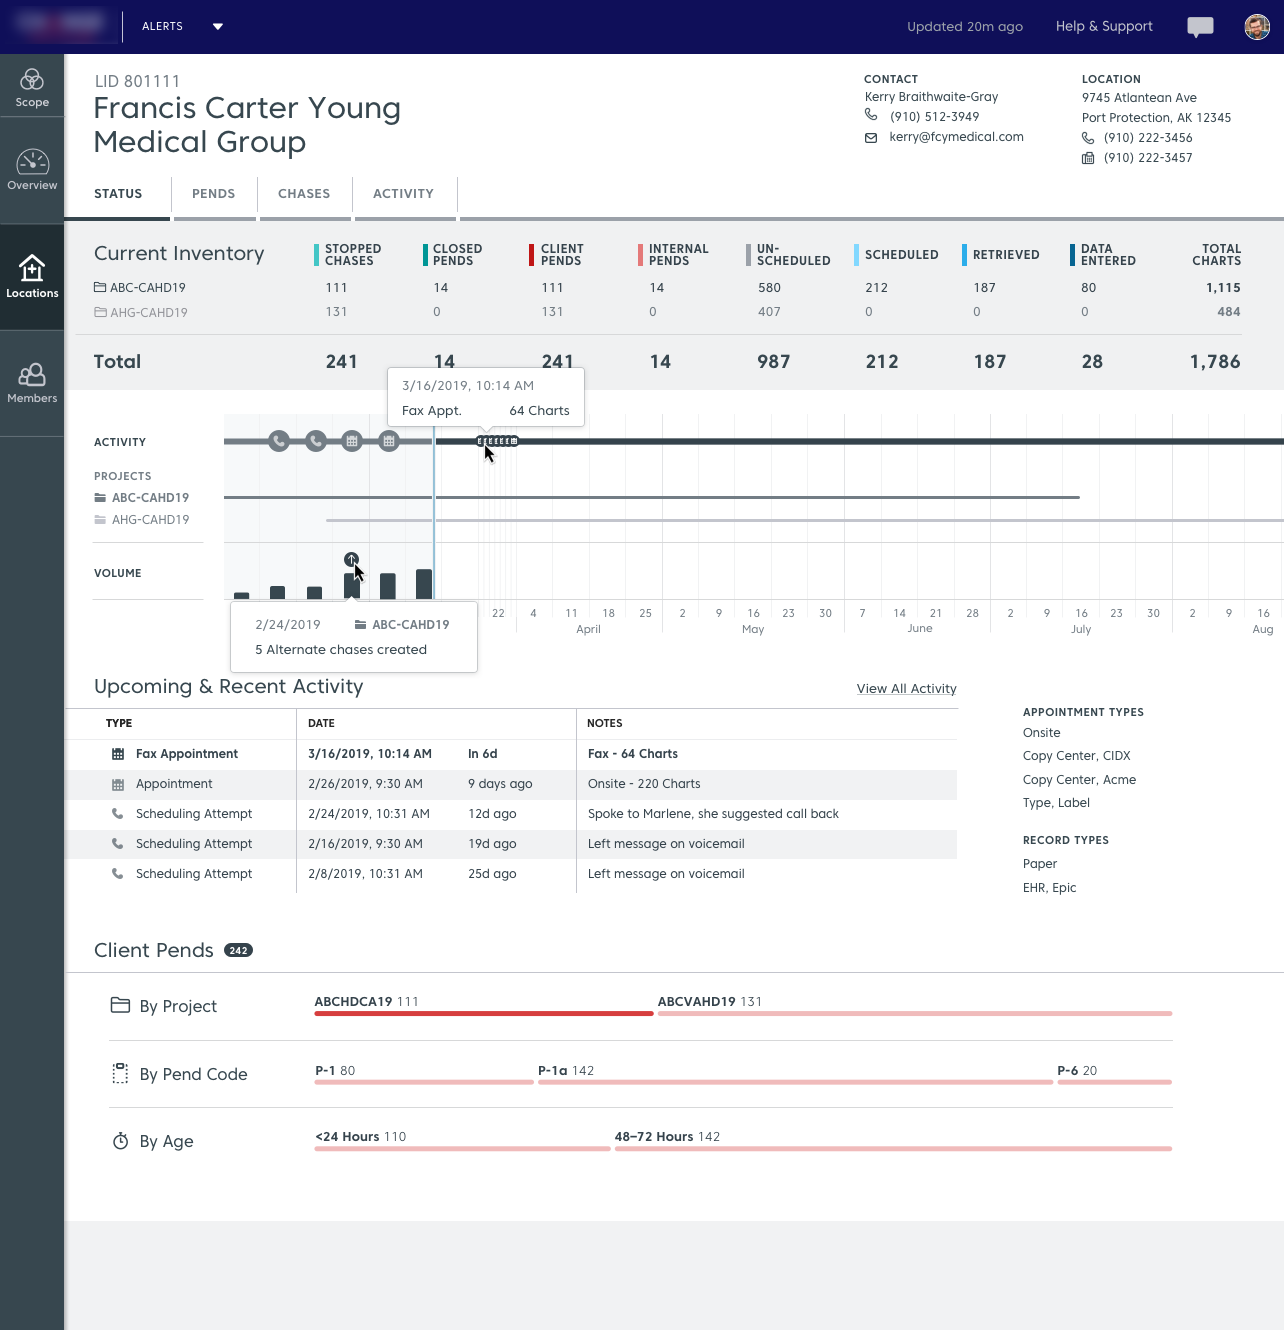Viewport: 1284px width, 1330px height.
Task: Click the LID 801111 identifier
Action: tap(137, 81)
